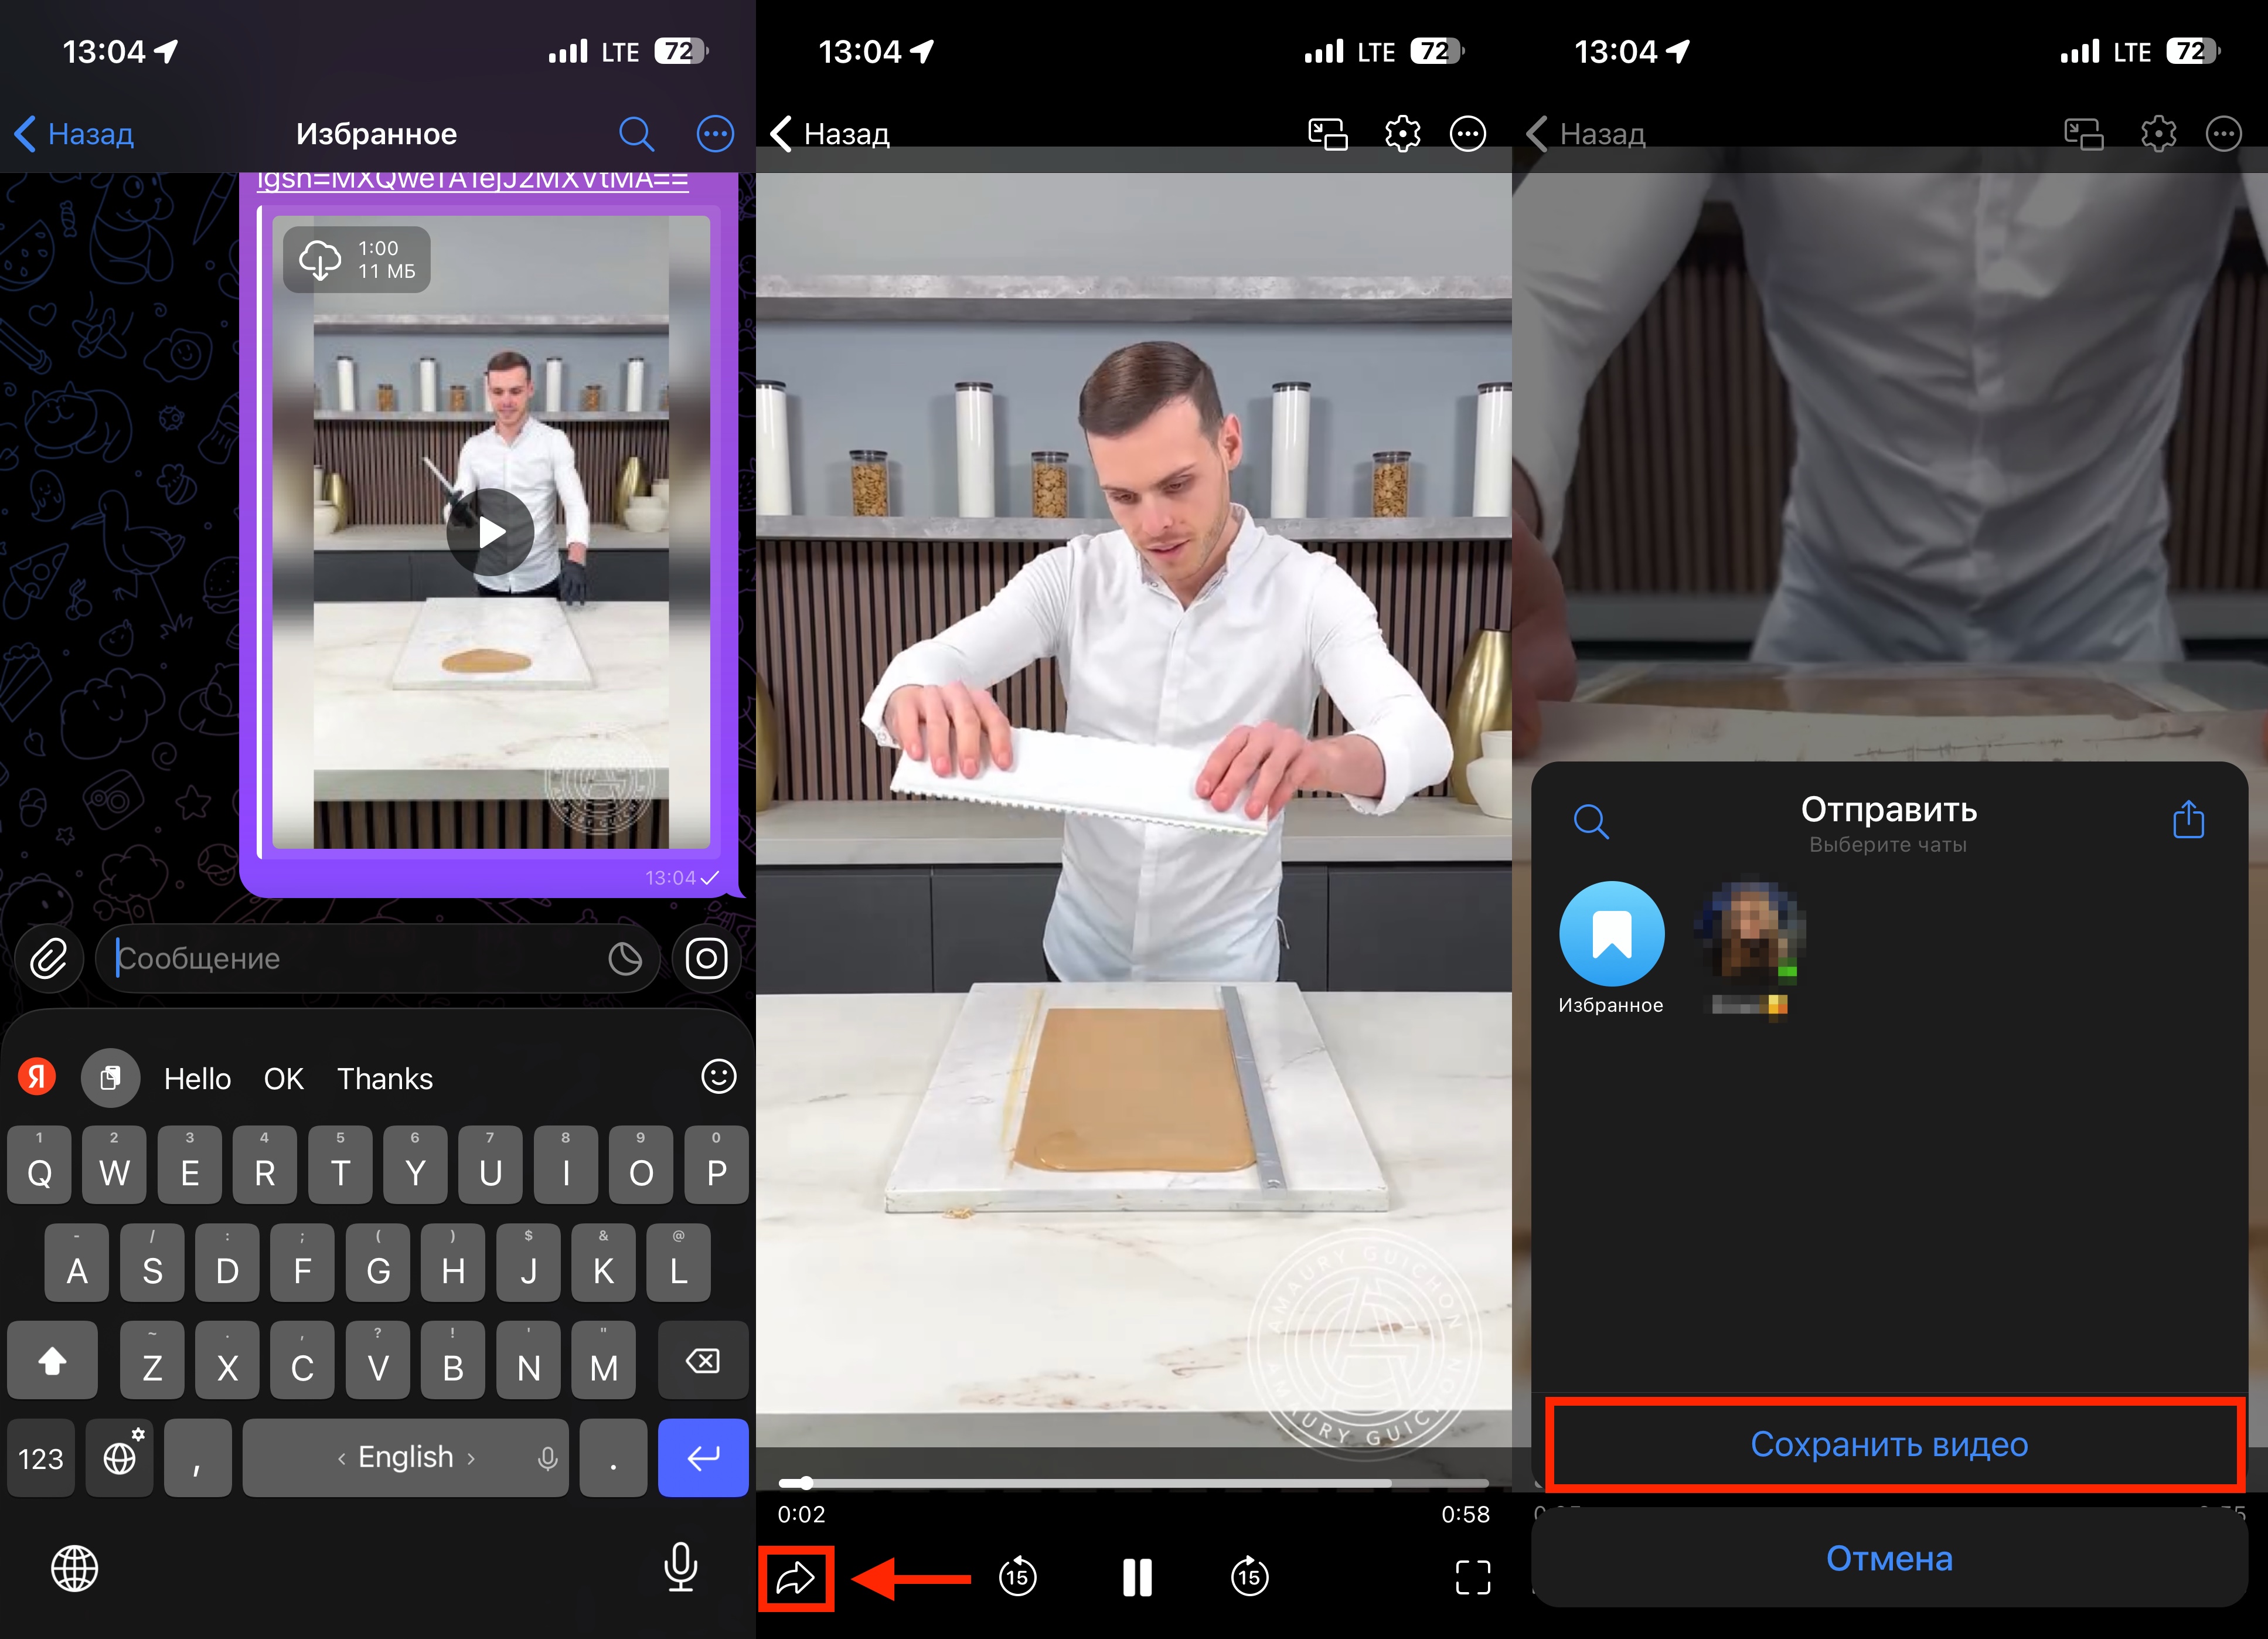This screenshot has width=2268, height=1639.
Task: Click the video progress bar
Action: [1134, 1483]
